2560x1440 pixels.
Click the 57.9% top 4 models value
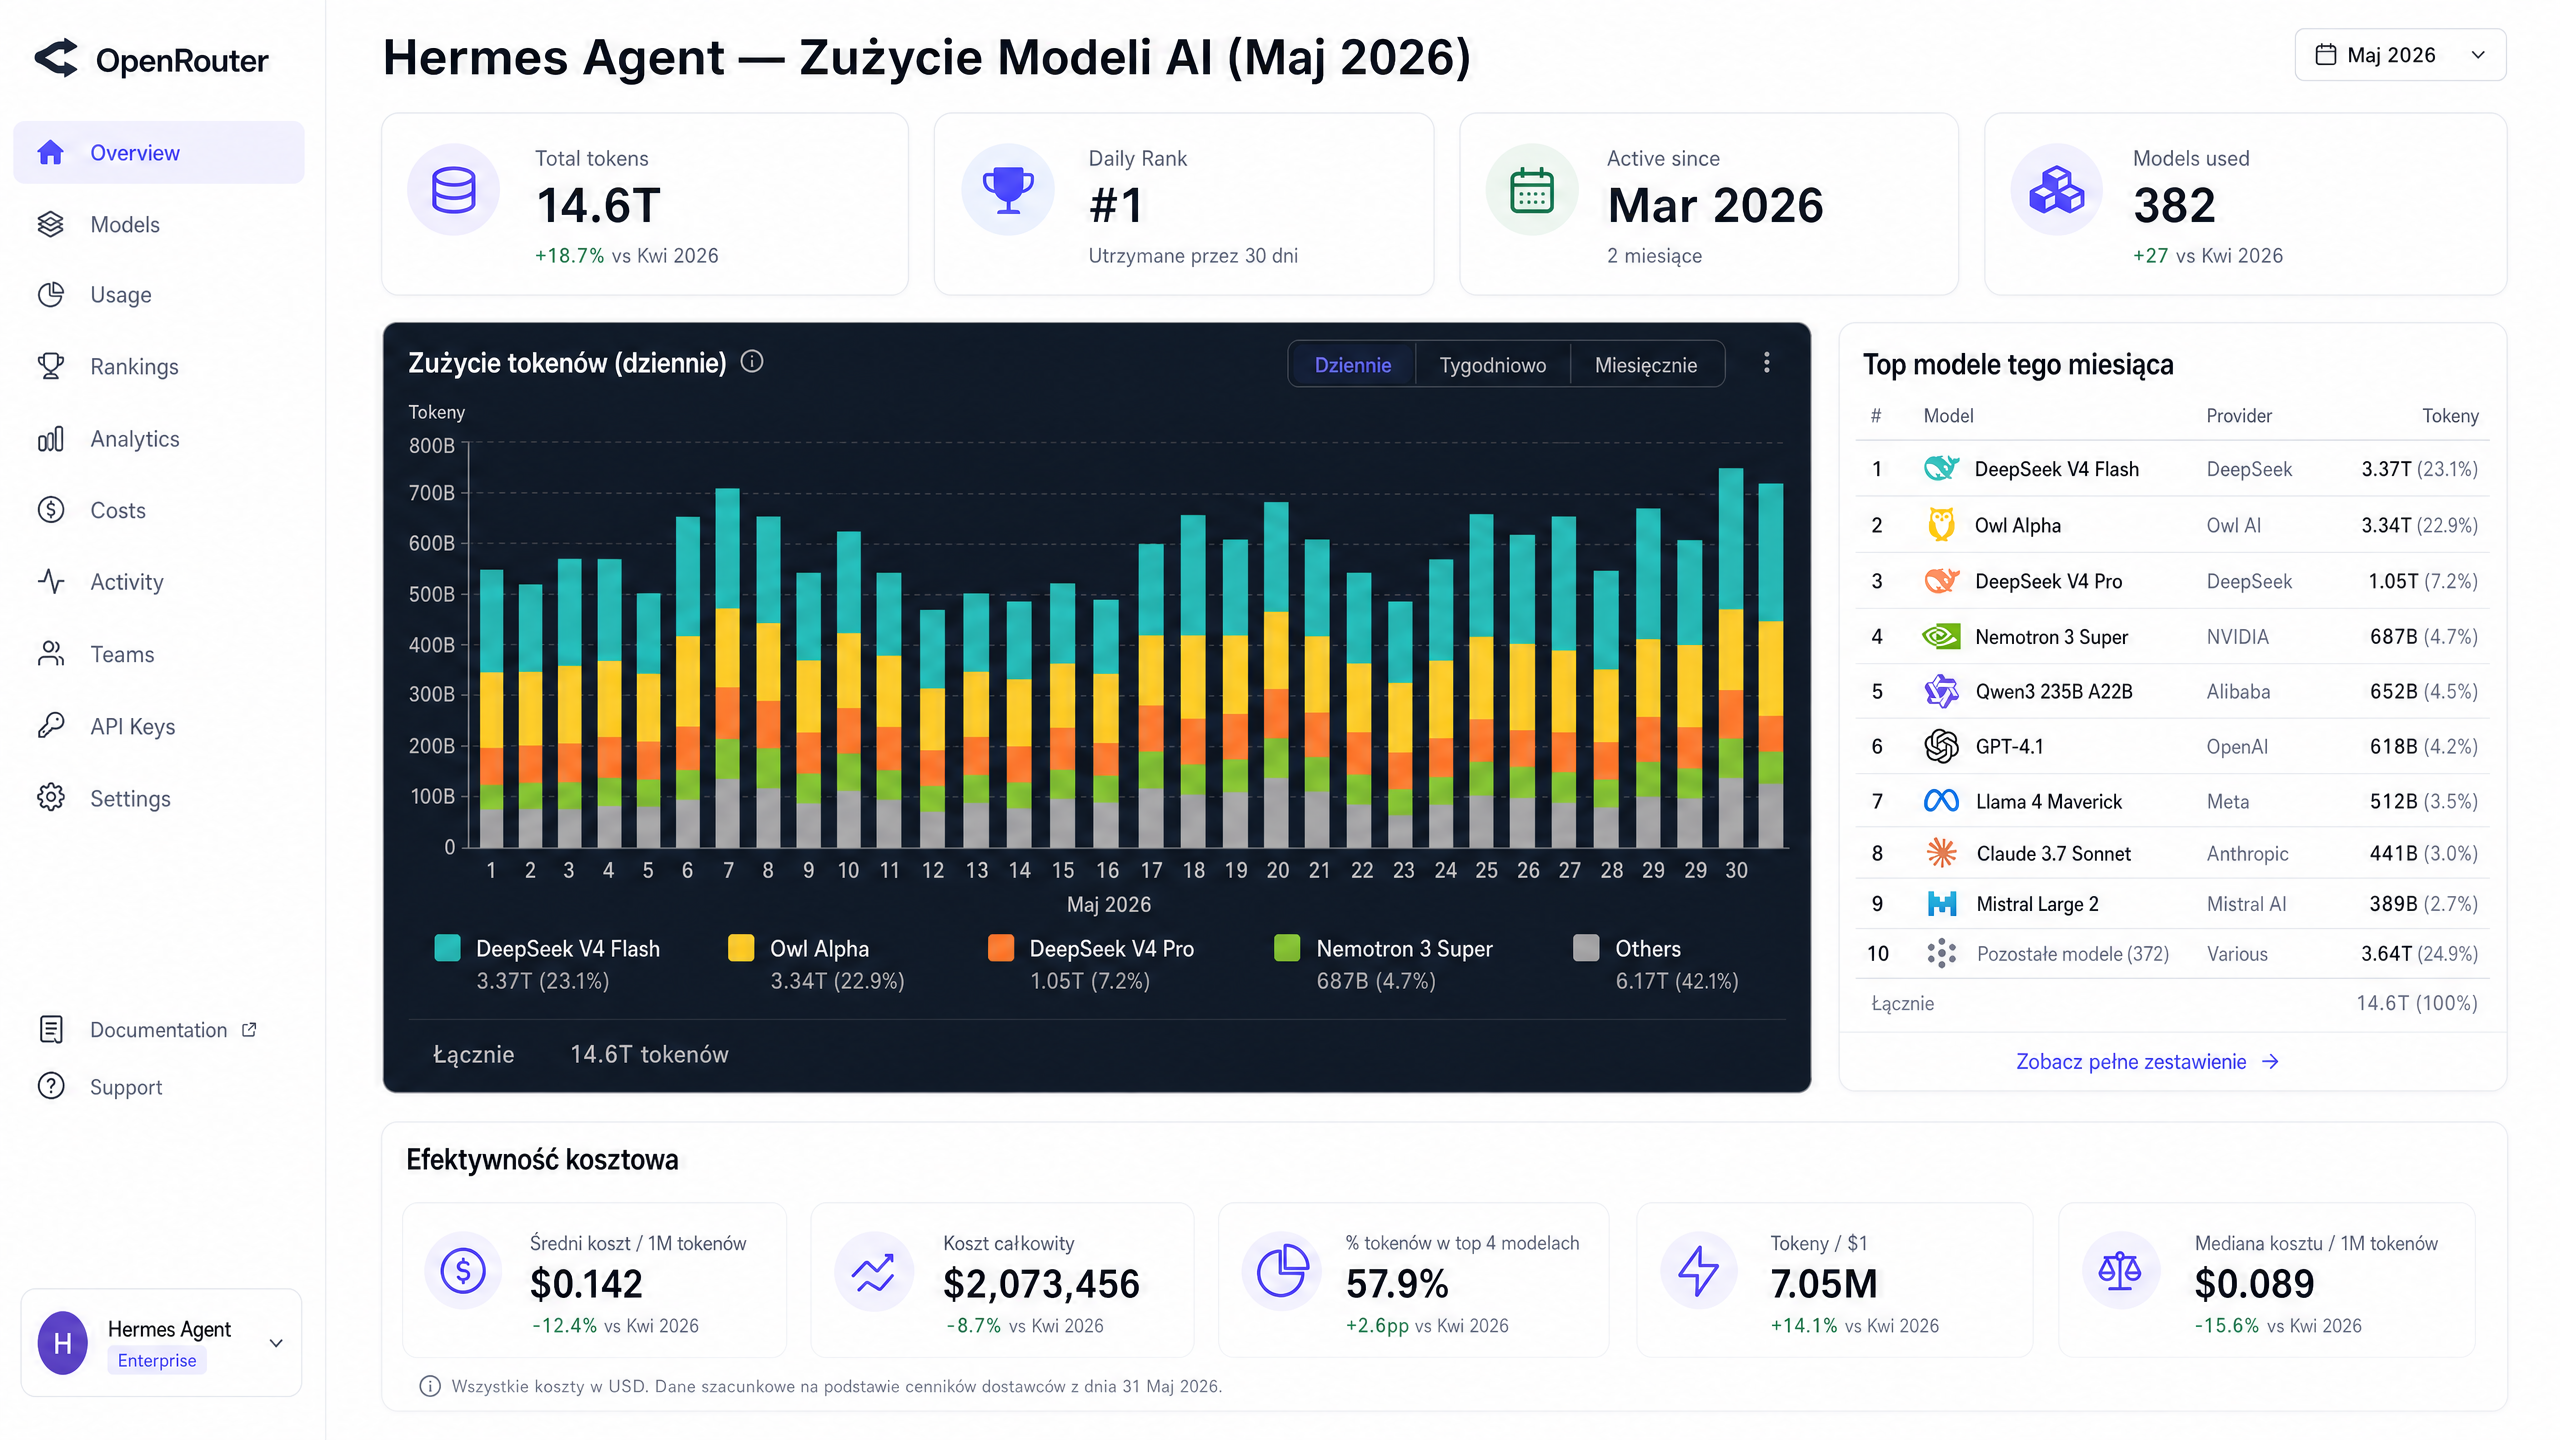[1397, 1283]
